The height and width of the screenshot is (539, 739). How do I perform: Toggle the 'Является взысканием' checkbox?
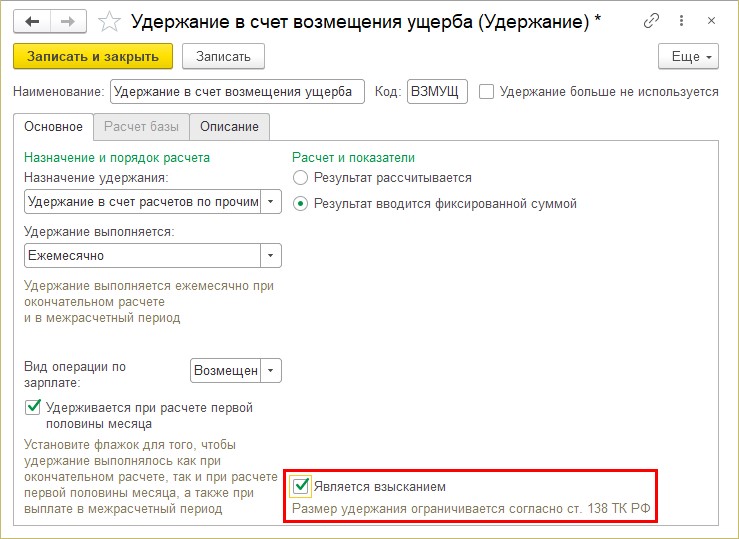(301, 486)
